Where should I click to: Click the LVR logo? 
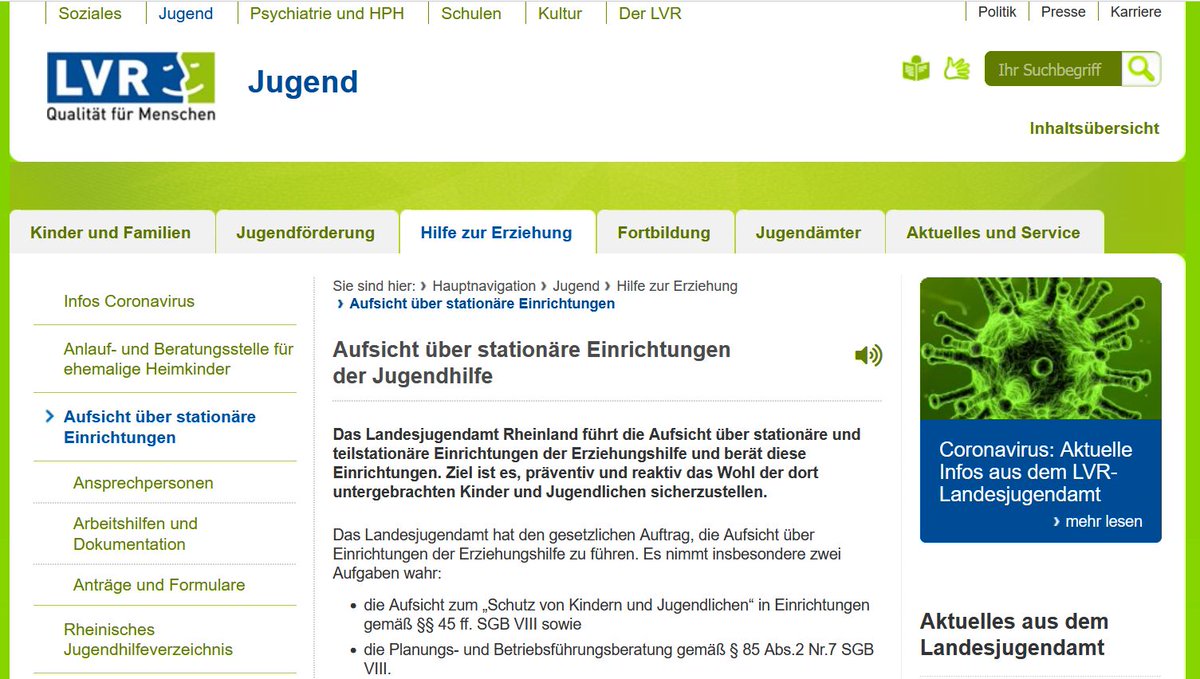click(x=131, y=87)
